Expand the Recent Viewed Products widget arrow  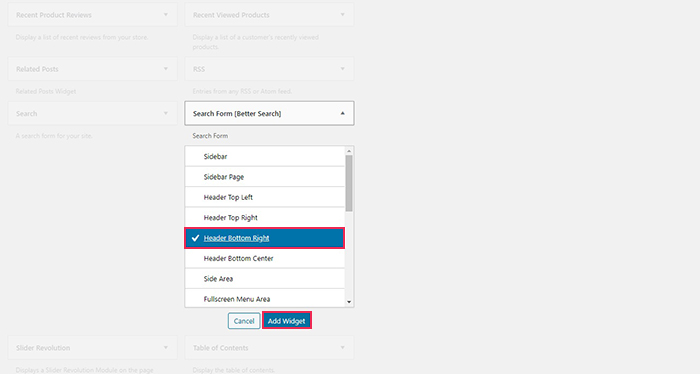point(342,15)
